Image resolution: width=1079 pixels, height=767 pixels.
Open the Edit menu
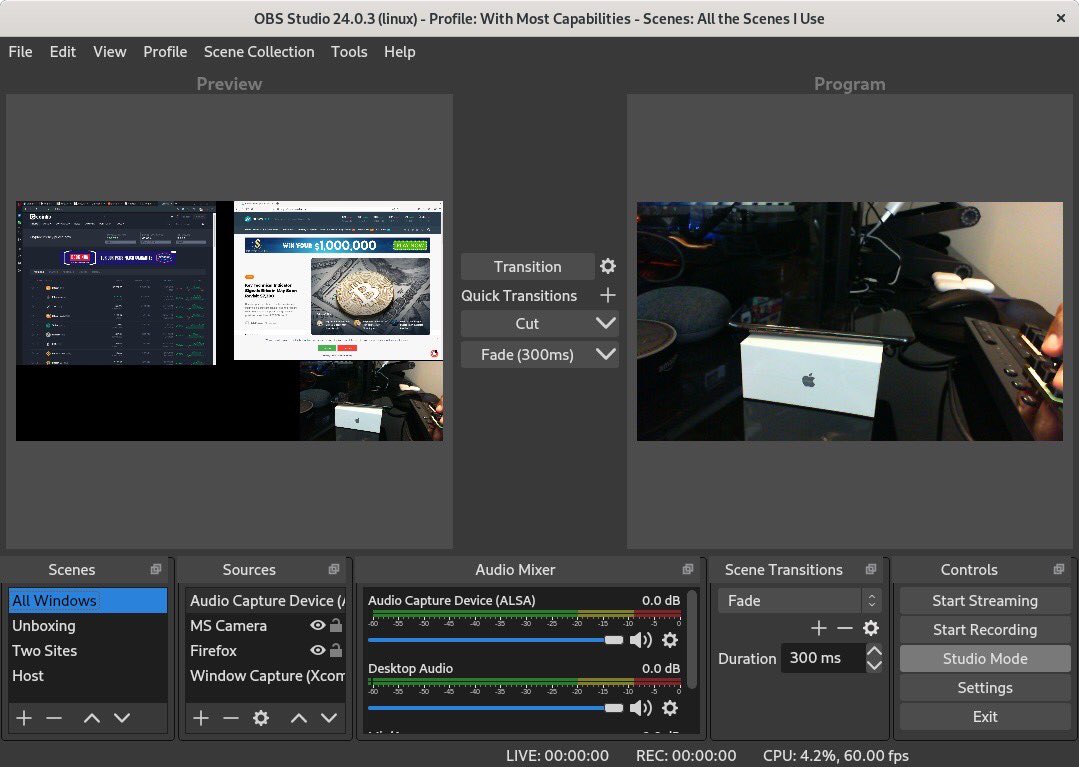63,52
